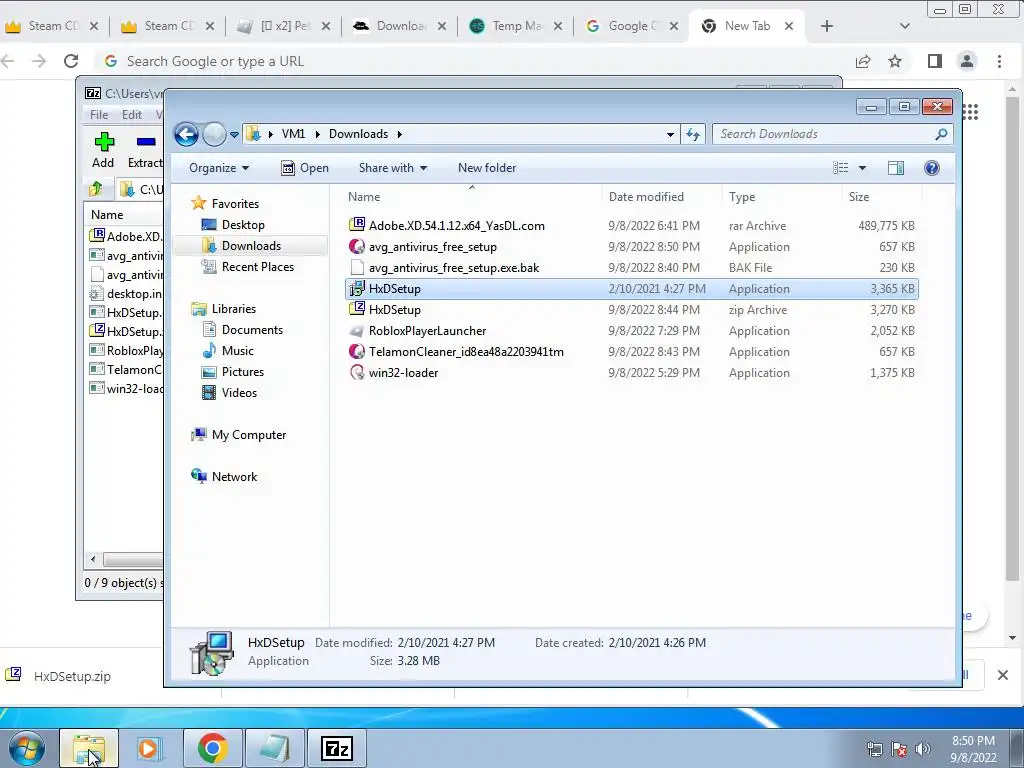This screenshot has height=768, width=1024.
Task: Click Extract in the 7-Zip window
Action: 145,150
